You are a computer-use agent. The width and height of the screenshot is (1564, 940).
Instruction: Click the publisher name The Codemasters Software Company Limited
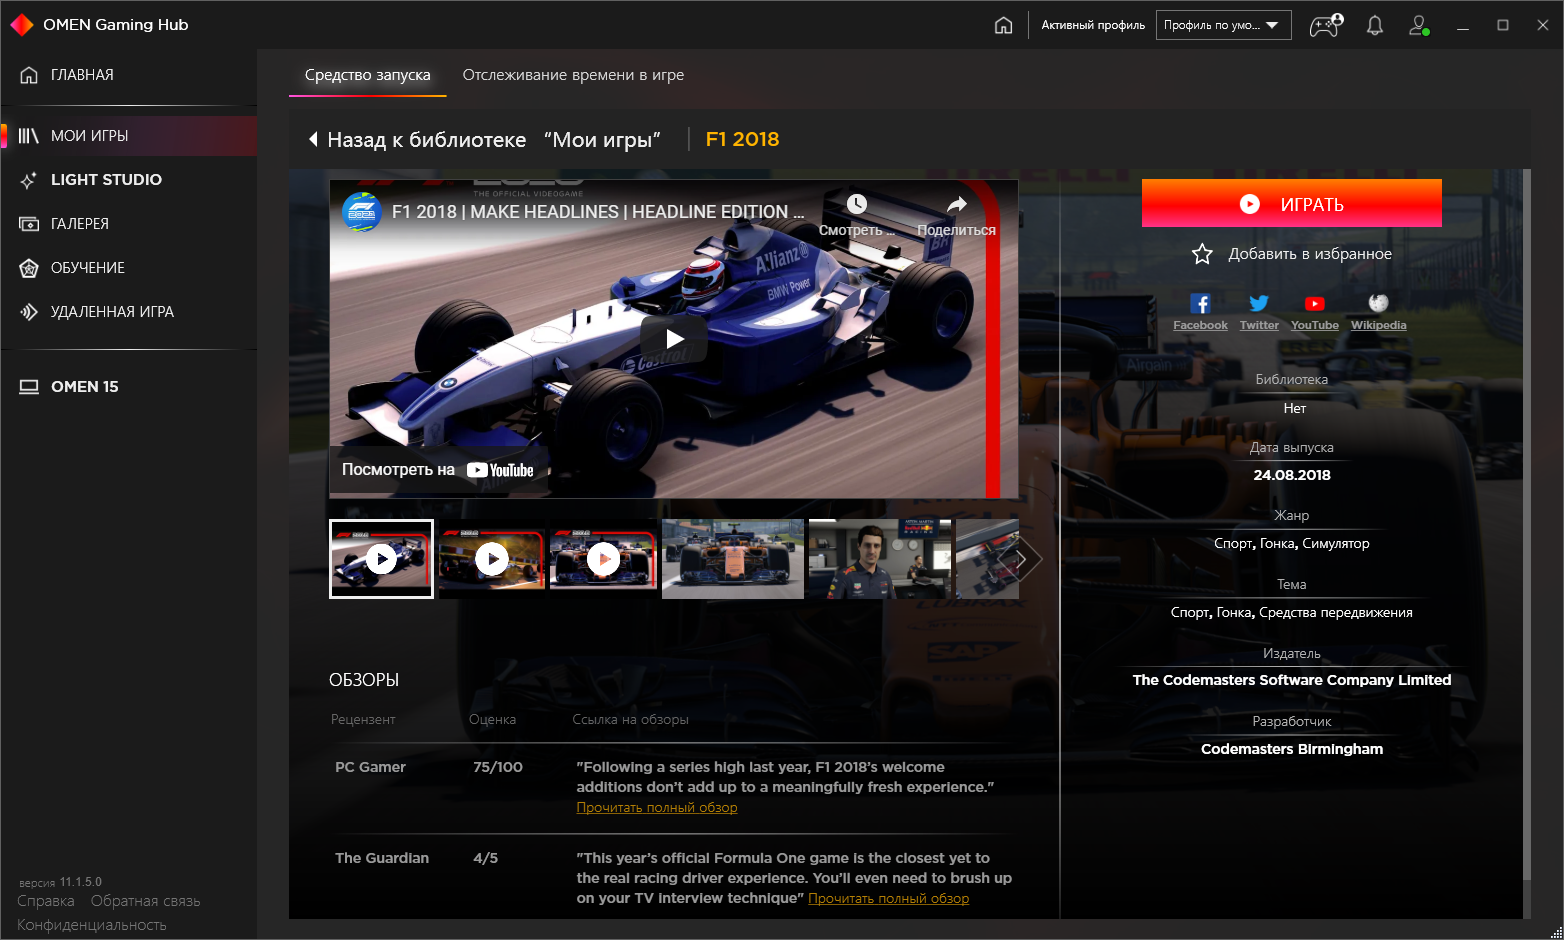(x=1292, y=680)
